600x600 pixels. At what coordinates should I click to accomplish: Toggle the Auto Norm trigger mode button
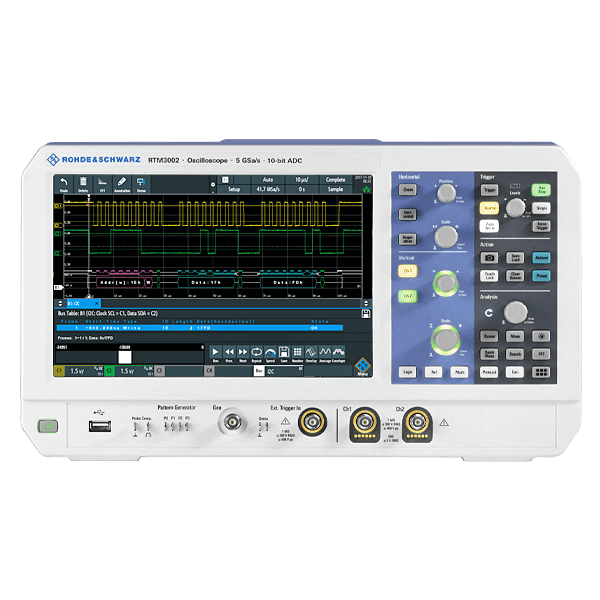click(489, 226)
